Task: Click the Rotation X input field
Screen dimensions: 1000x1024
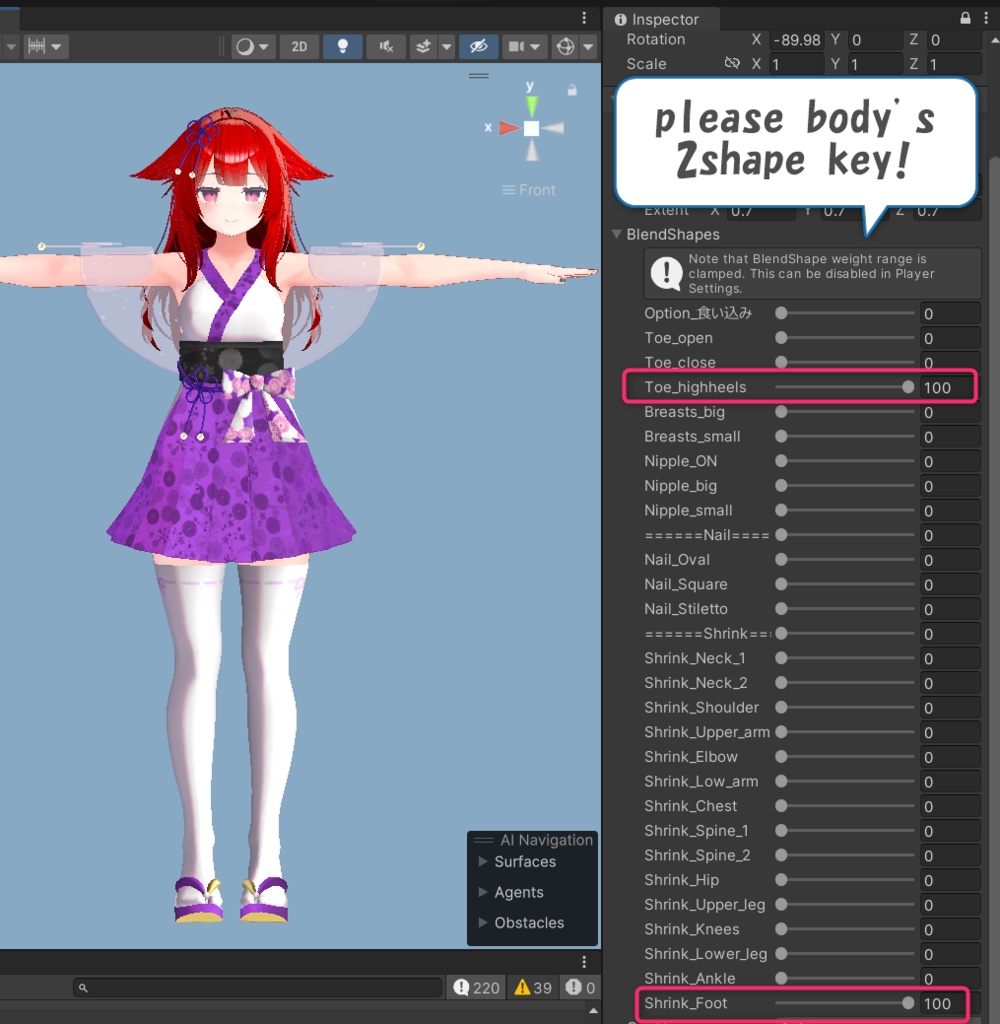Action: pos(796,40)
